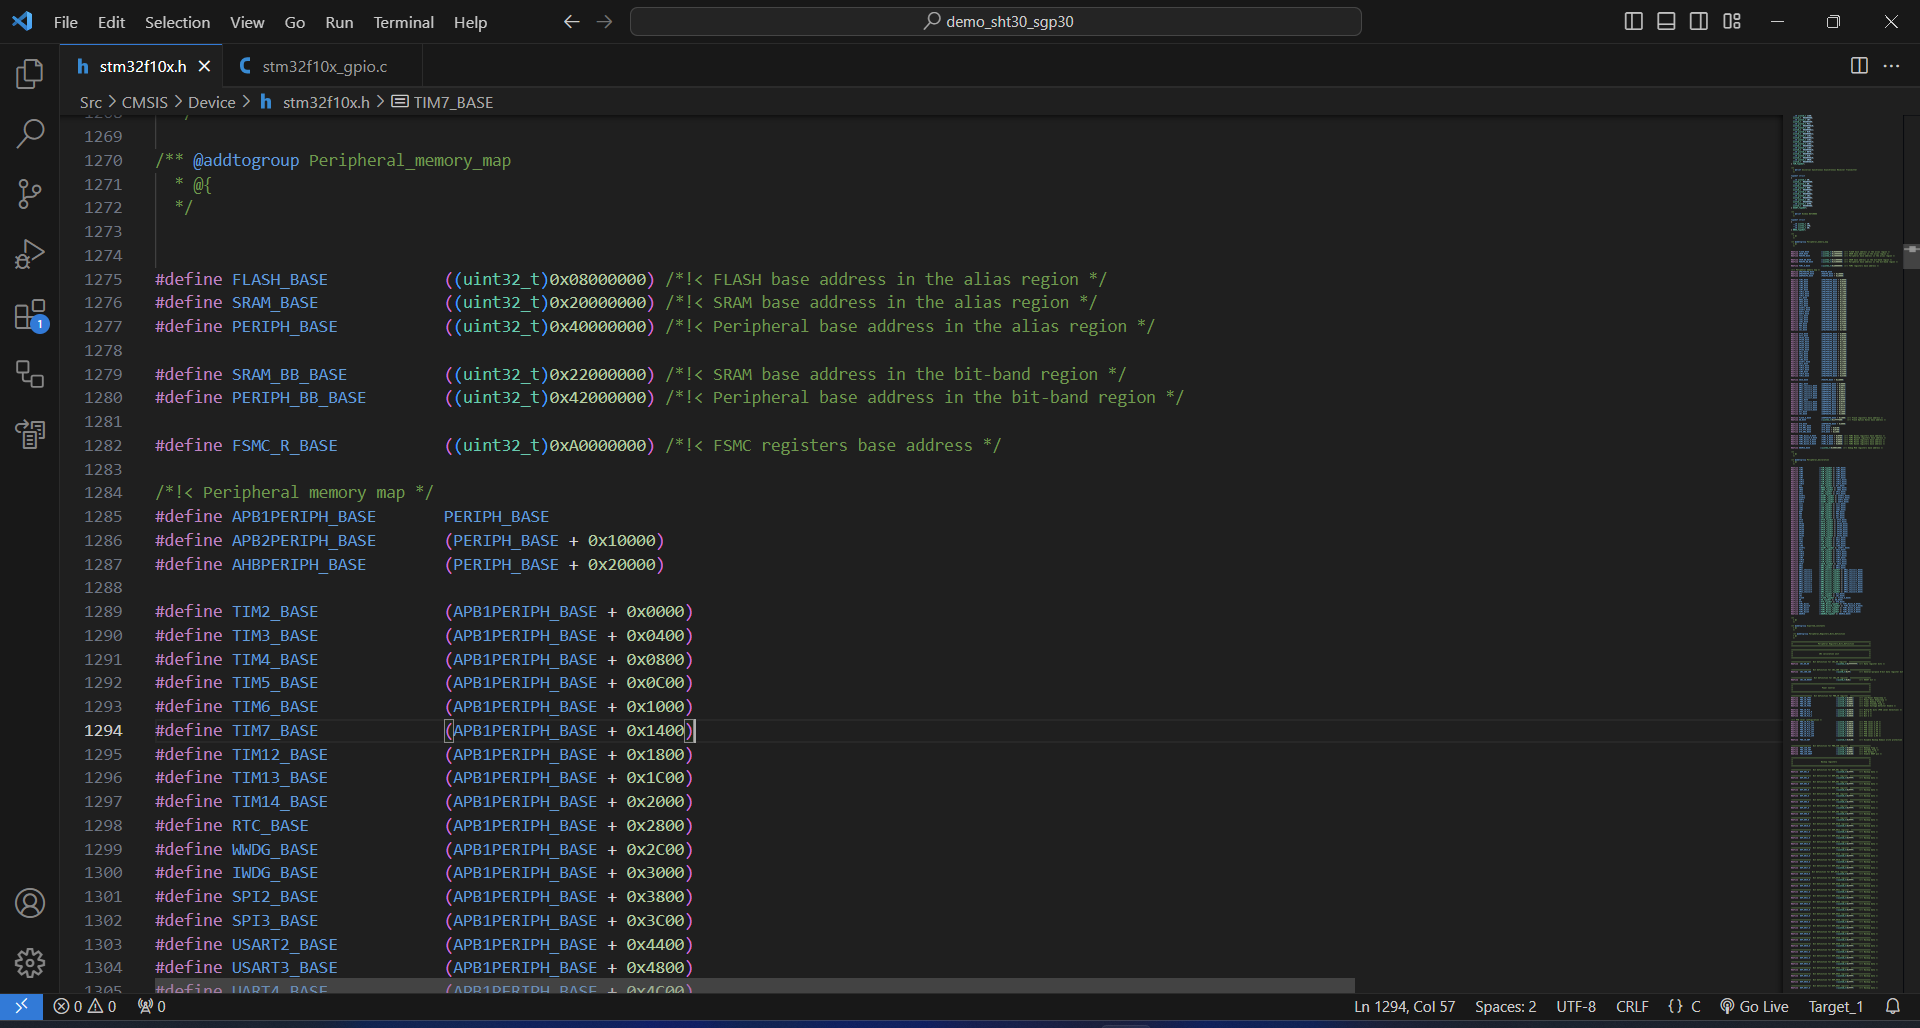Screen dimensions: 1920x1028
Task: Open the Go menu
Action: coord(295,22)
